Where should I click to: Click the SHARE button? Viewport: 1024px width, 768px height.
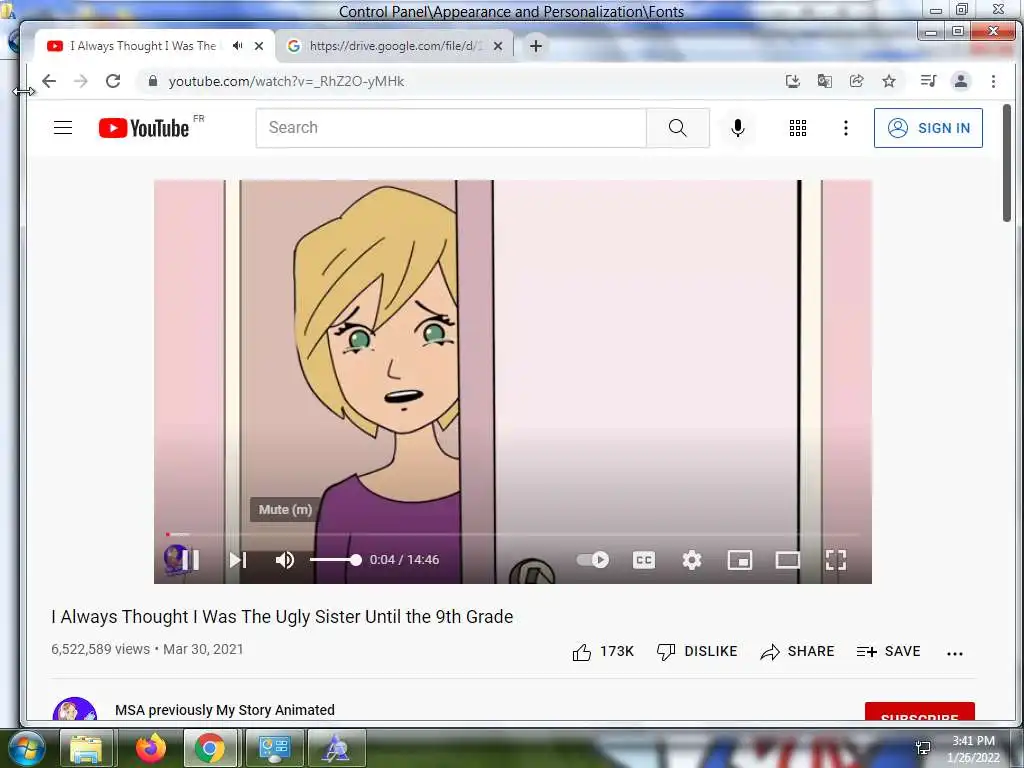pyautogui.click(x=797, y=652)
